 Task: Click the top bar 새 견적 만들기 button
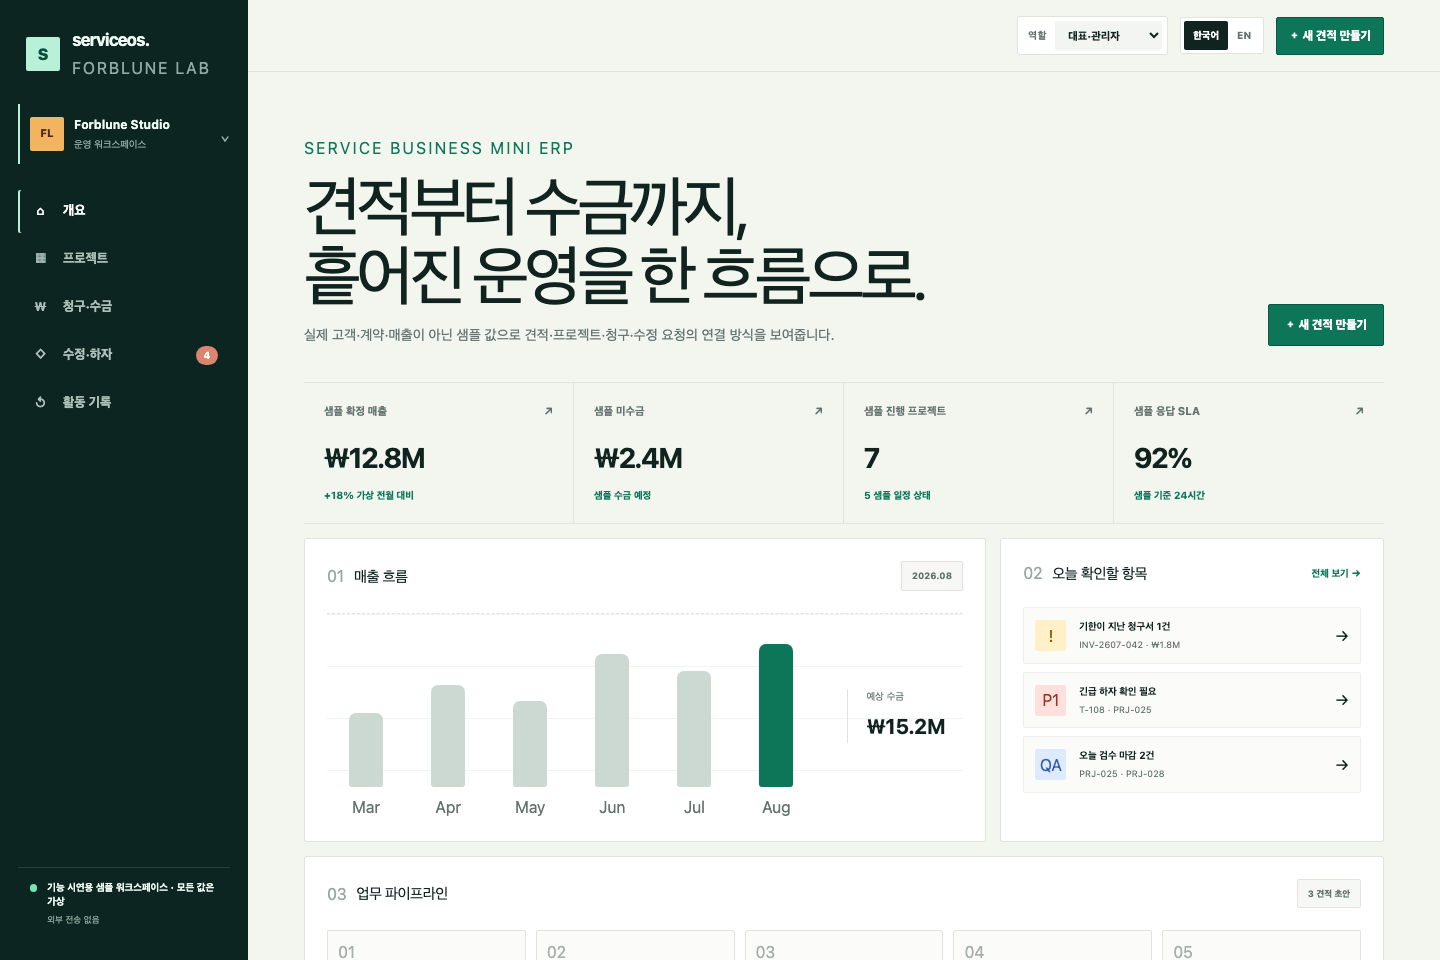click(x=1330, y=36)
